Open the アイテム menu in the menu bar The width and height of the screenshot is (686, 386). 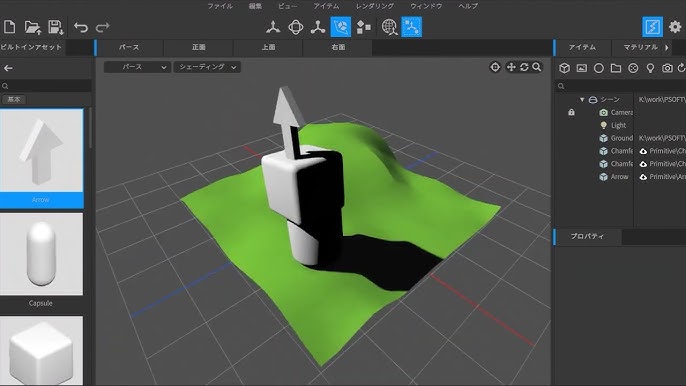pyautogui.click(x=326, y=6)
